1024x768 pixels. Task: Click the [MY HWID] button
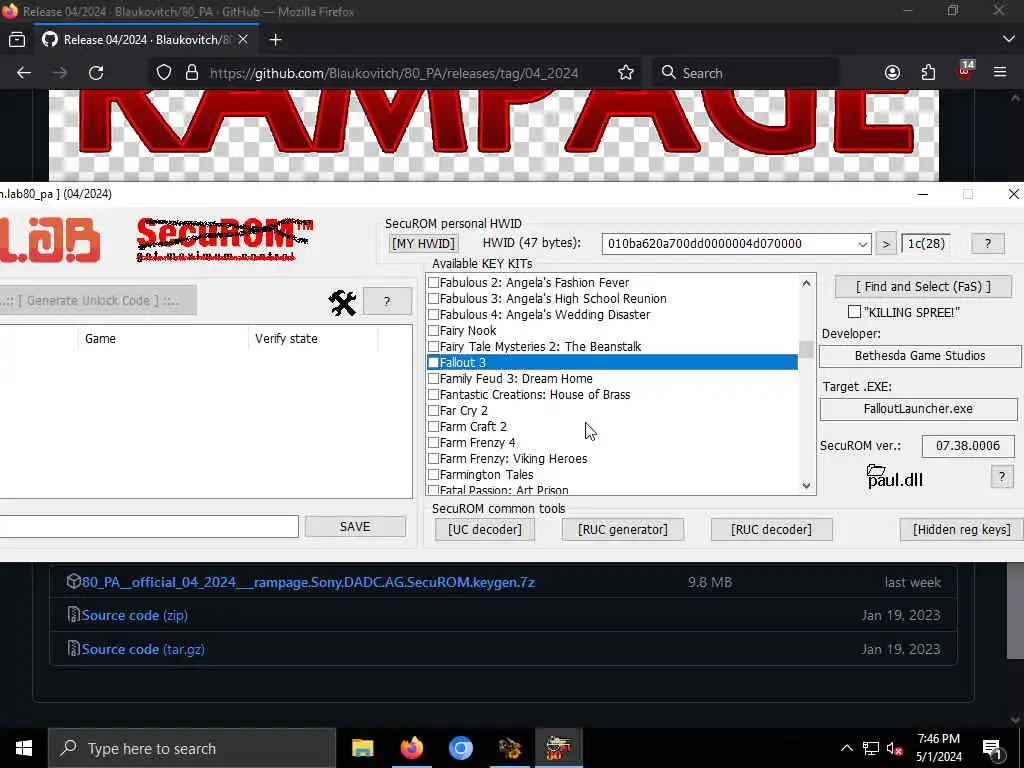click(x=423, y=244)
